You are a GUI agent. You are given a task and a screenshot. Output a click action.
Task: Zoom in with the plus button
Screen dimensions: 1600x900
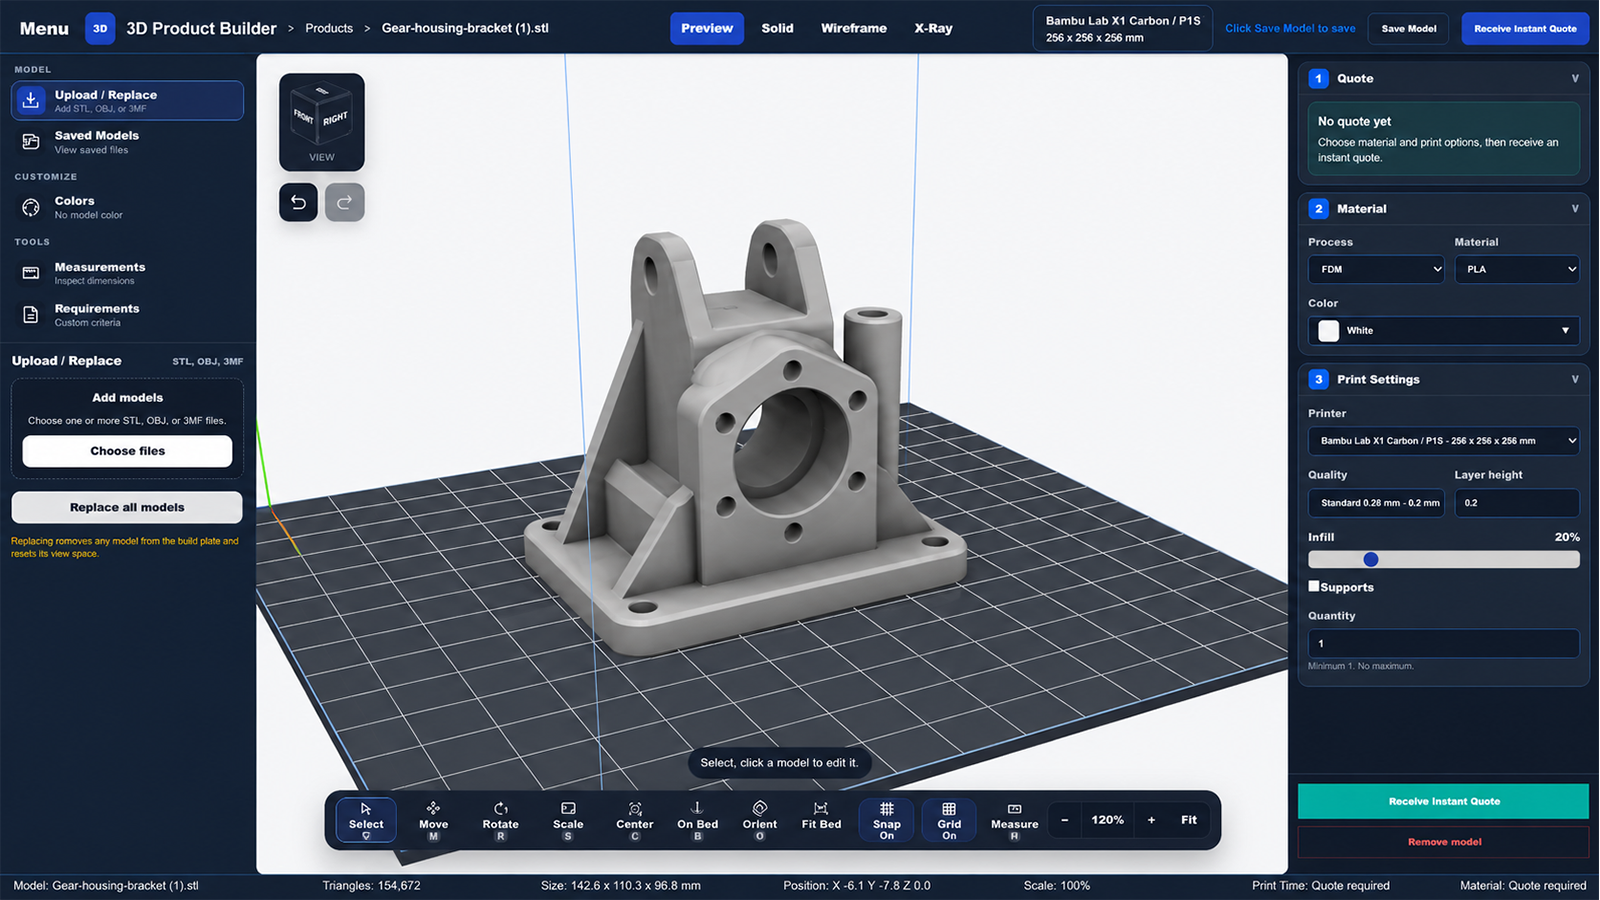point(1151,820)
